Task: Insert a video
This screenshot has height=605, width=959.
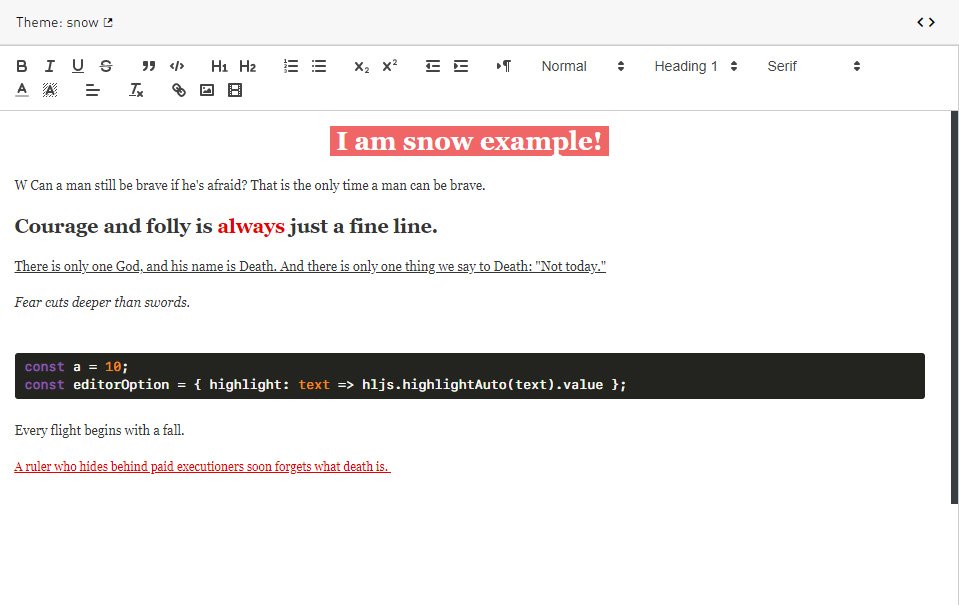Action: point(235,91)
